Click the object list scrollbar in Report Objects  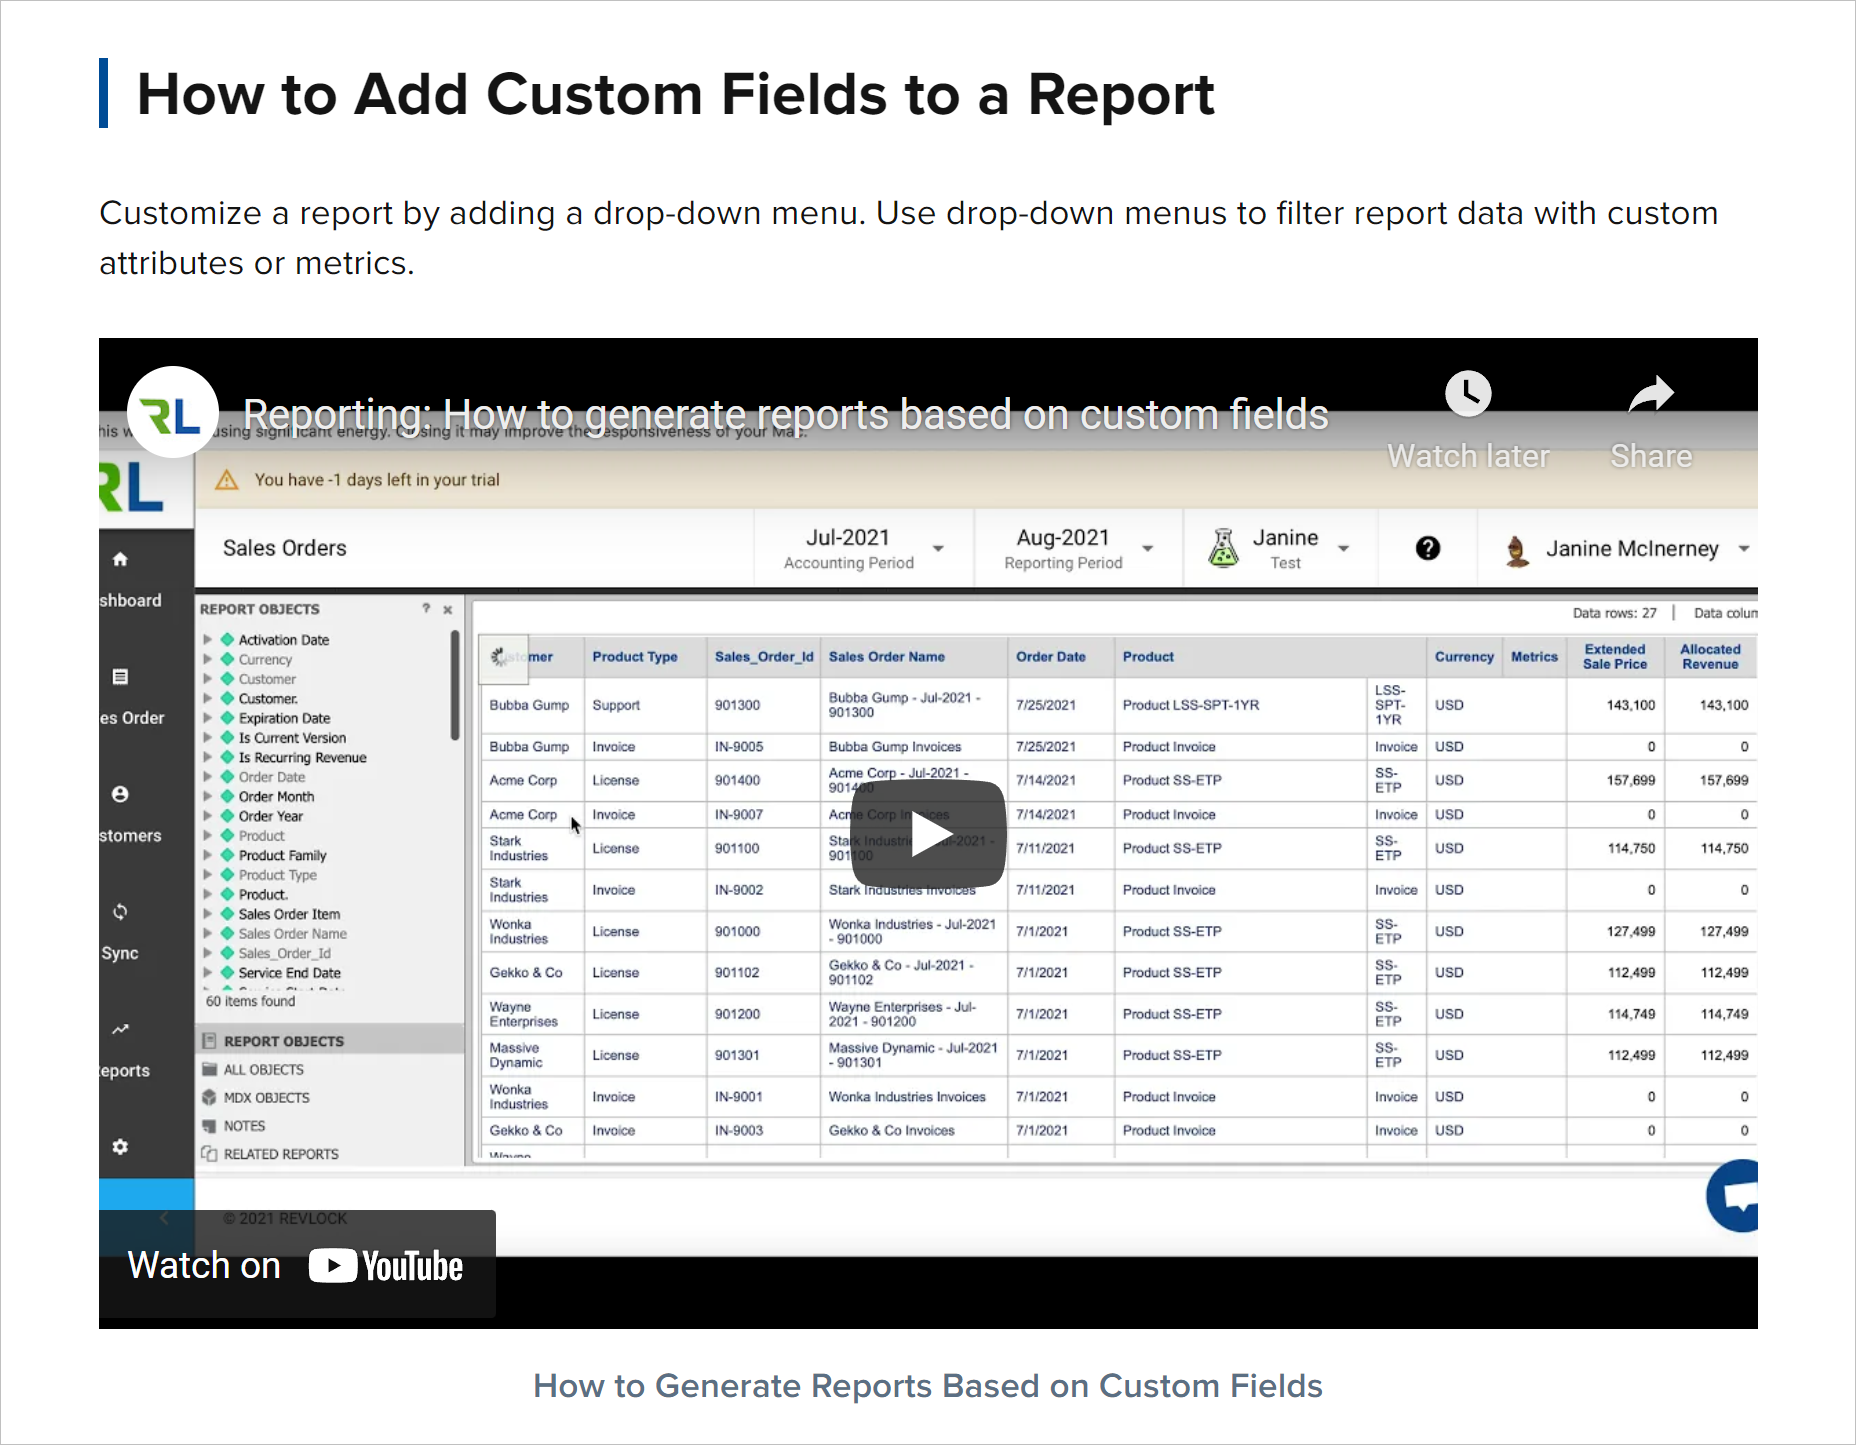point(455,685)
